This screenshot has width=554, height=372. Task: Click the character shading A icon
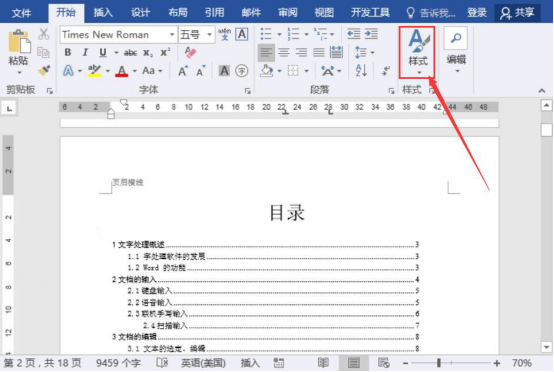(224, 71)
